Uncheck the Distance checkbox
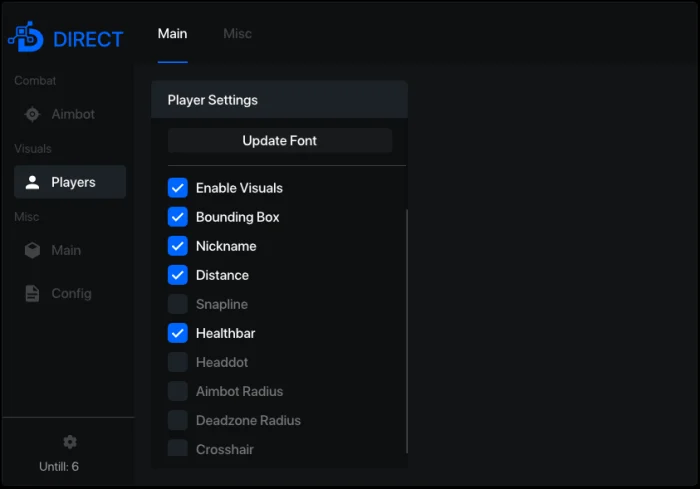This screenshot has height=489, width=700. pyautogui.click(x=178, y=275)
